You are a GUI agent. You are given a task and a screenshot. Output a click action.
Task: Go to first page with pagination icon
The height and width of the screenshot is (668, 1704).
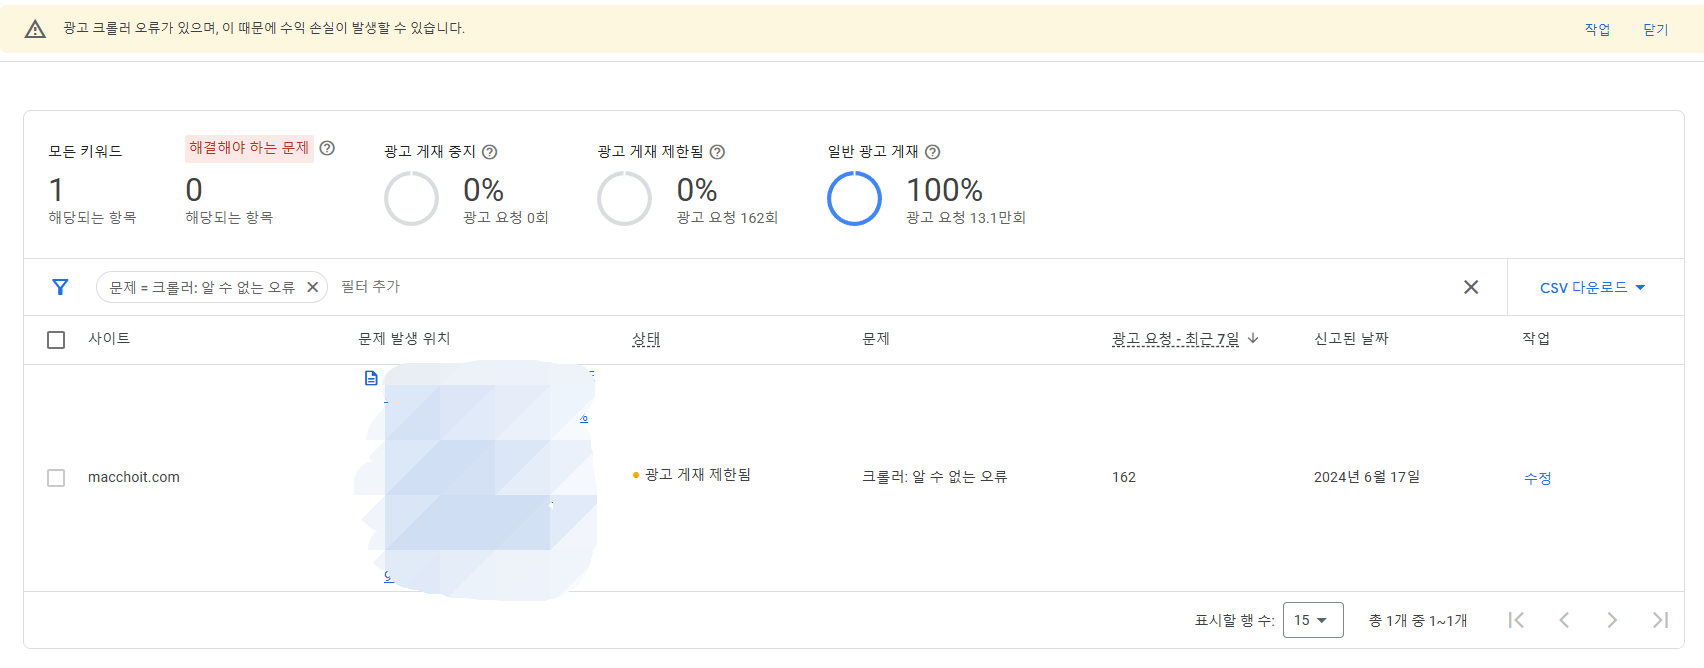tap(1516, 620)
